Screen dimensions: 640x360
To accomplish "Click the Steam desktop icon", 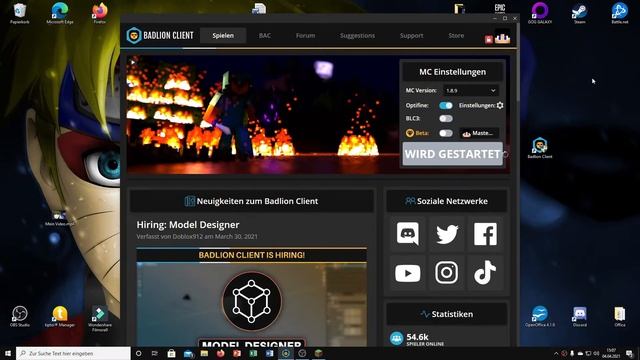I will click(x=579, y=13).
